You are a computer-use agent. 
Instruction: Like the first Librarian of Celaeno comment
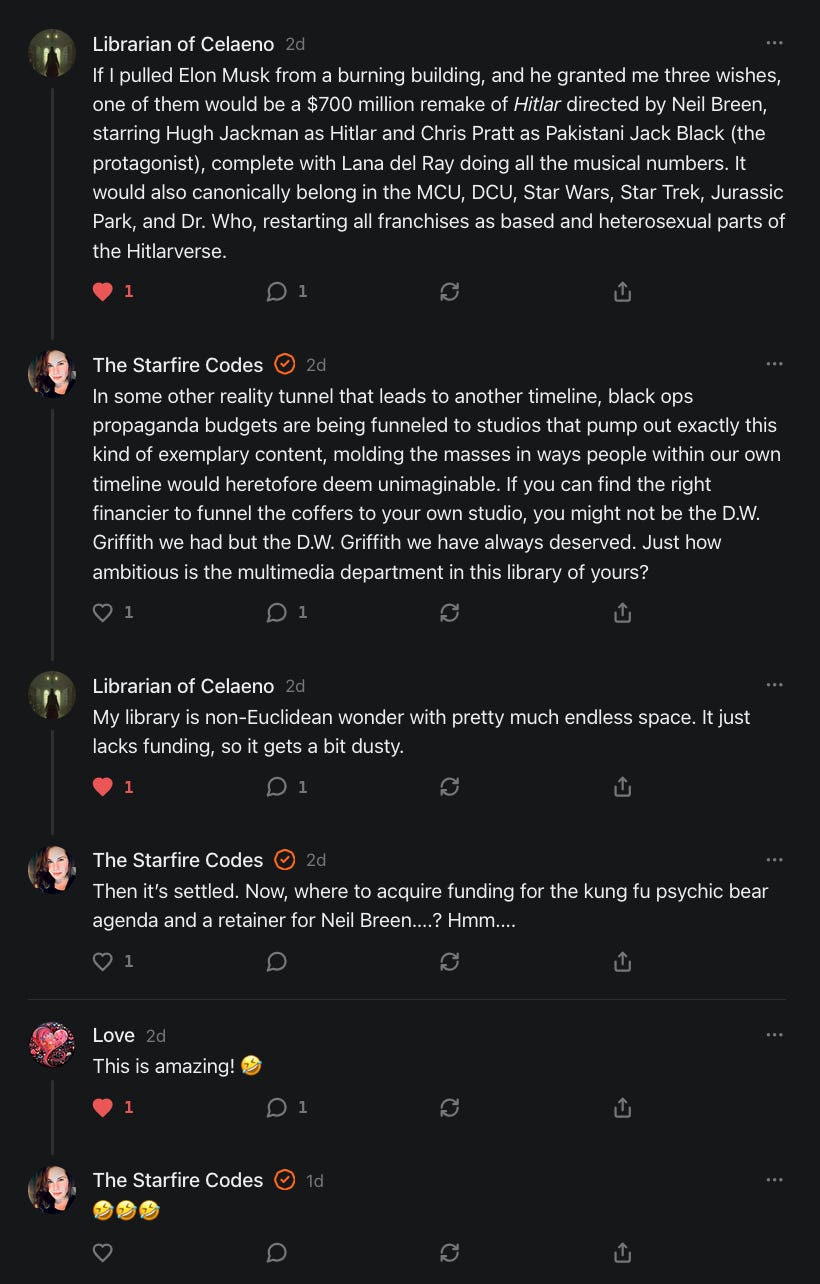[102, 292]
